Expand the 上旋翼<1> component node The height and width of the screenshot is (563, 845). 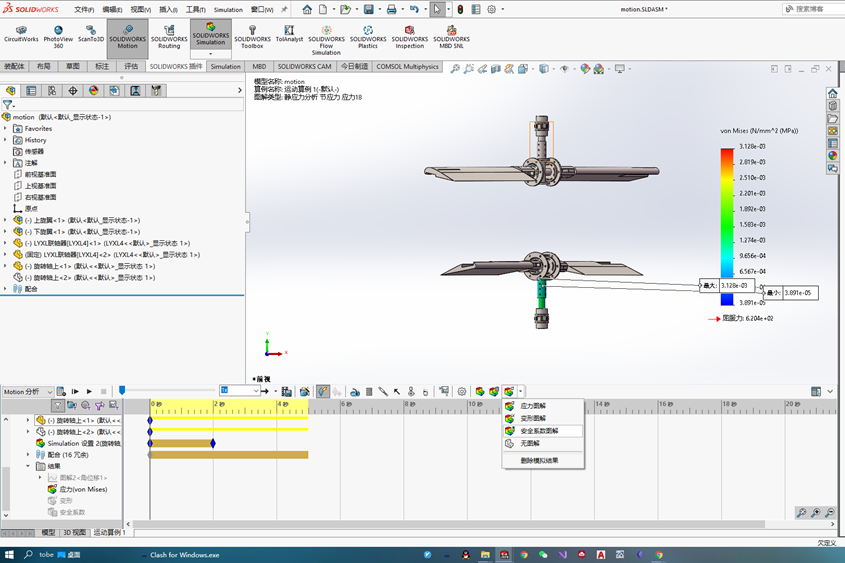(x=5, y=220)
